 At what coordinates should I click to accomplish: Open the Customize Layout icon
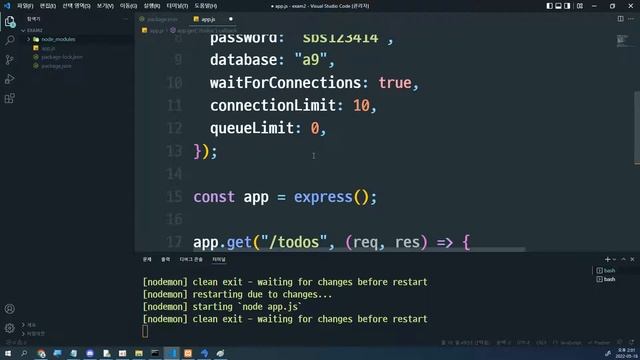click(x=580, y=6)
